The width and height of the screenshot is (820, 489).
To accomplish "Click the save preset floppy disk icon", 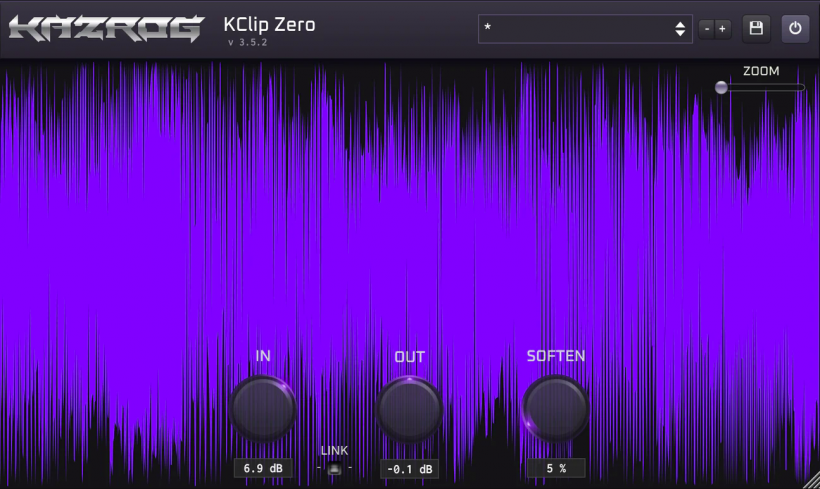I will 755,29.
